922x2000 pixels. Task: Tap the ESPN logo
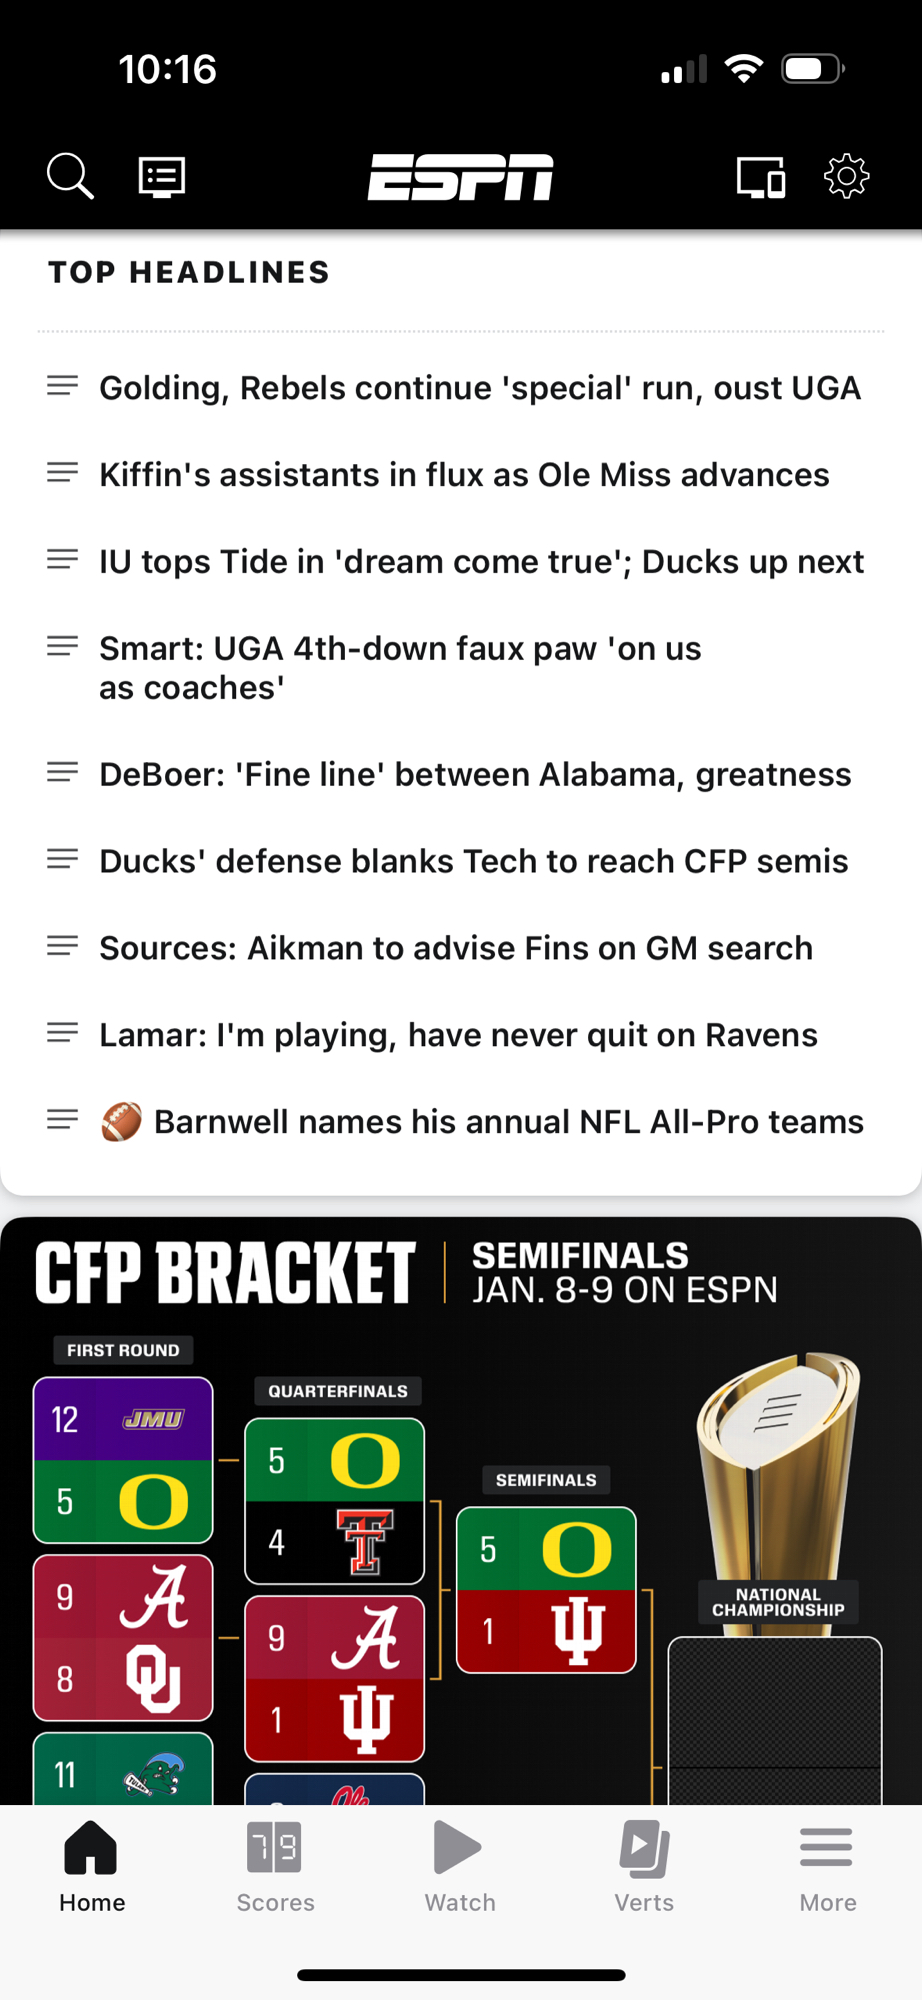click(460, 177)
